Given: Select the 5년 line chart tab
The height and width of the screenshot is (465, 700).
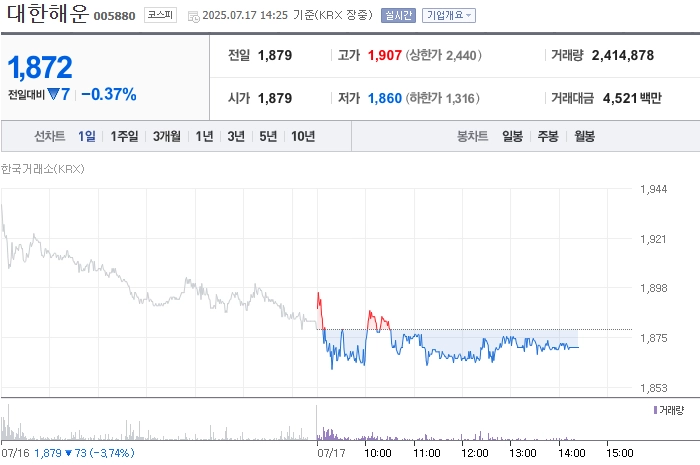Looking at the screenshot, I should point(268,136).
